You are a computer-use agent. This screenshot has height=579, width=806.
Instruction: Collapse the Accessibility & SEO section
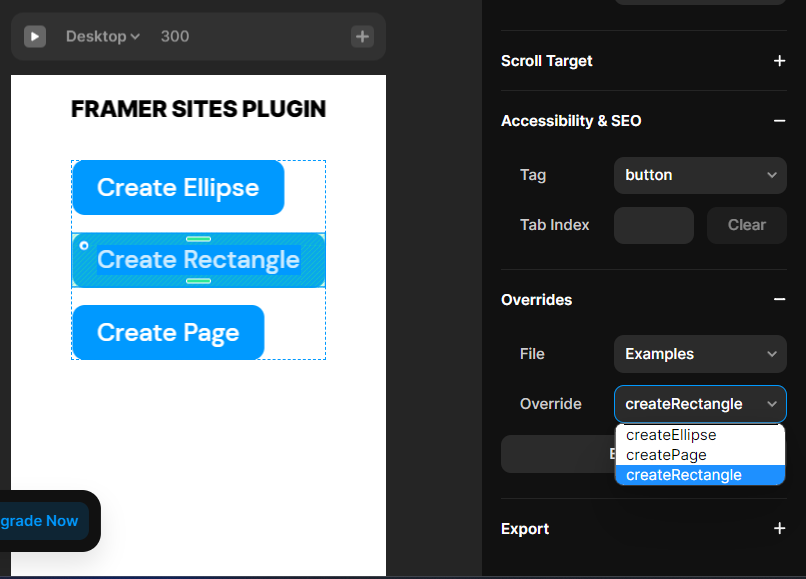[x=779, y=121]
